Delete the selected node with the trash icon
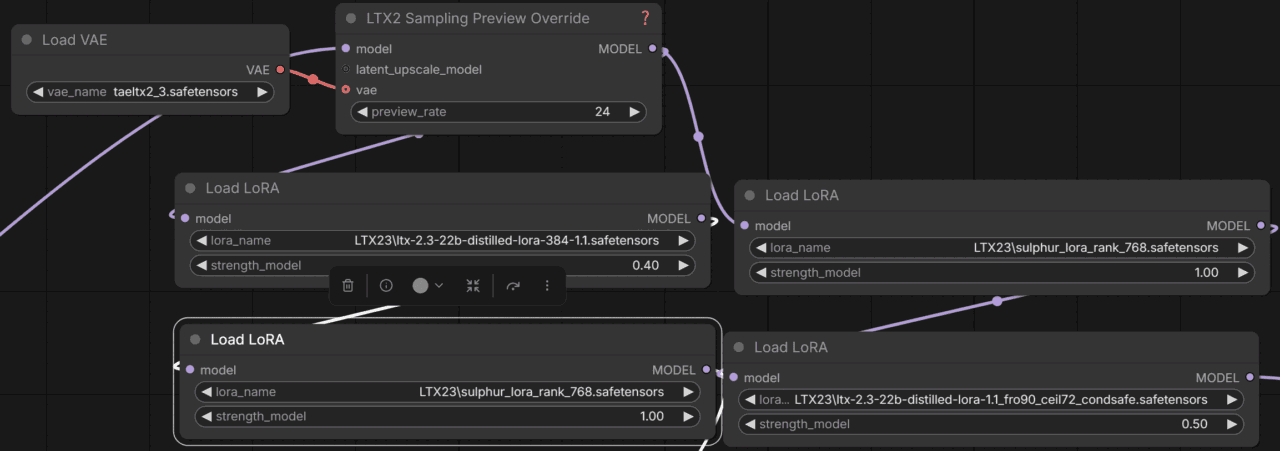1280x451 pixels. [x=348, y=285]
